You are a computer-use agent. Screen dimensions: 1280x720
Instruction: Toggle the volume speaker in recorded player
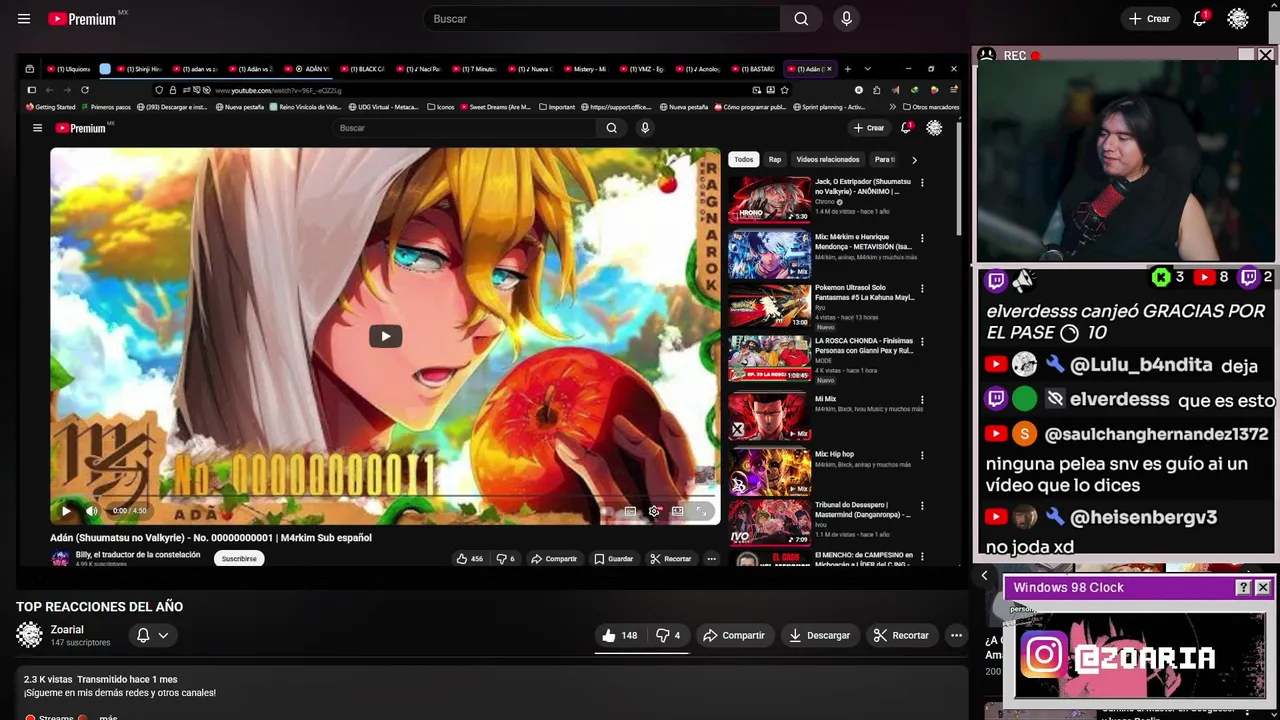pos(92,511)
